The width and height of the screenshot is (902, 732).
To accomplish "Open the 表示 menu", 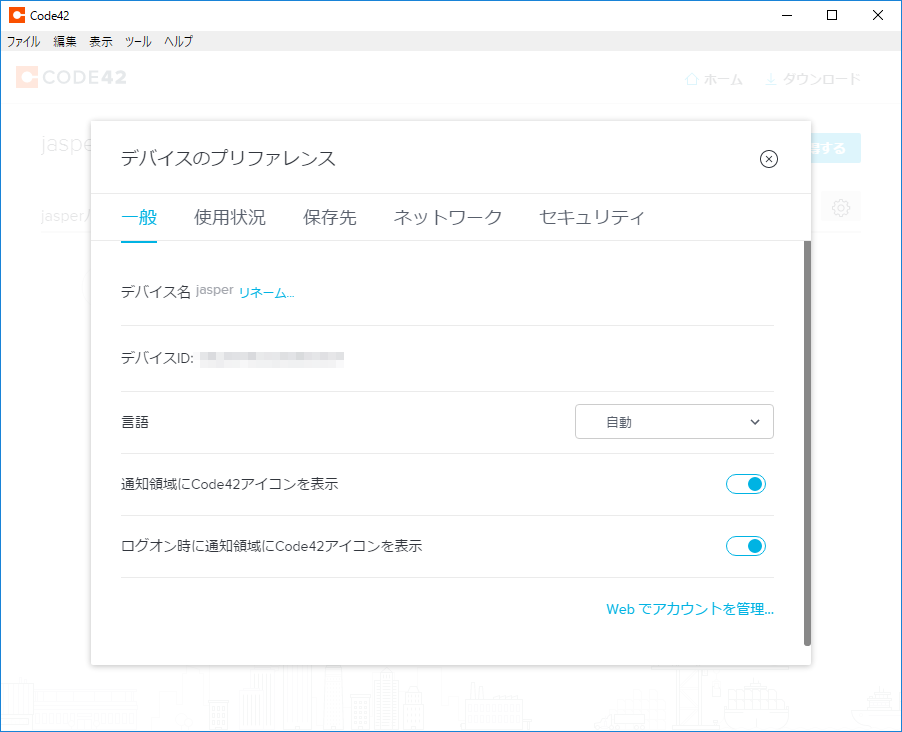I will click(101, 41).
